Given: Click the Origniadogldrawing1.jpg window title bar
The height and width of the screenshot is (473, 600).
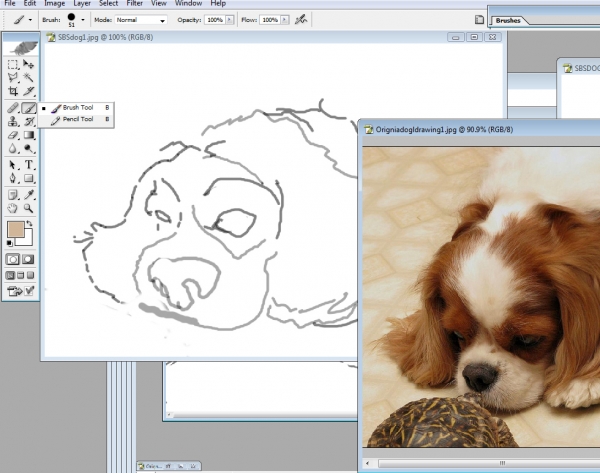Looking at the screenshot, I should pos(481,129).
